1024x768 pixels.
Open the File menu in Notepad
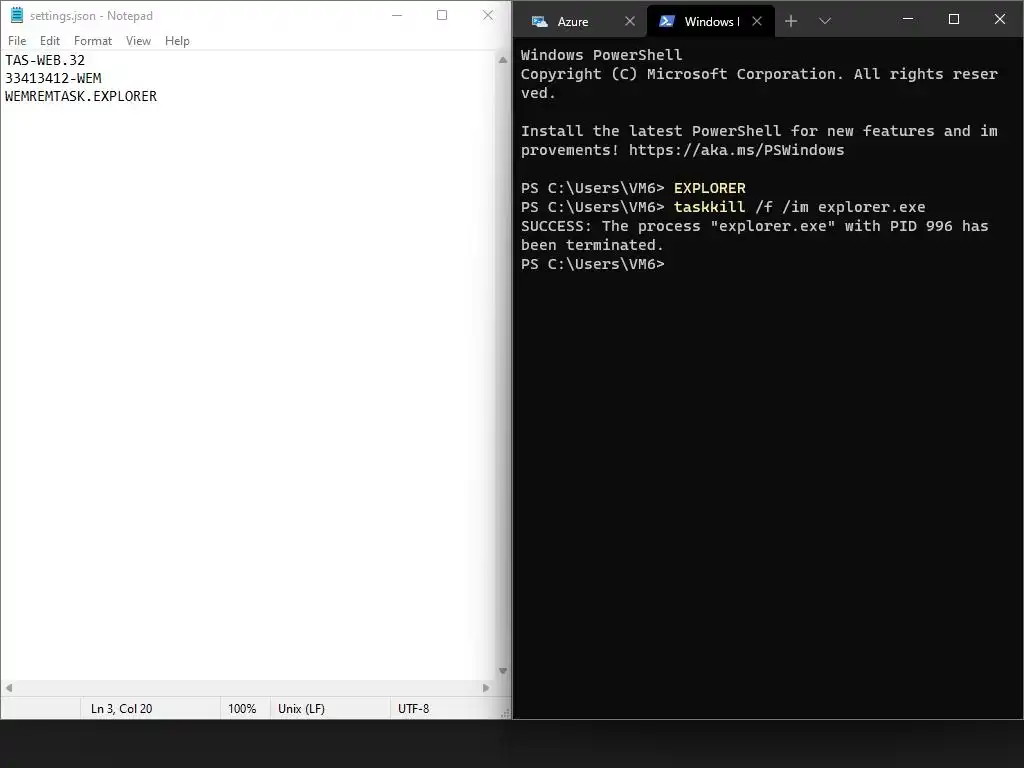coord(17,40)
